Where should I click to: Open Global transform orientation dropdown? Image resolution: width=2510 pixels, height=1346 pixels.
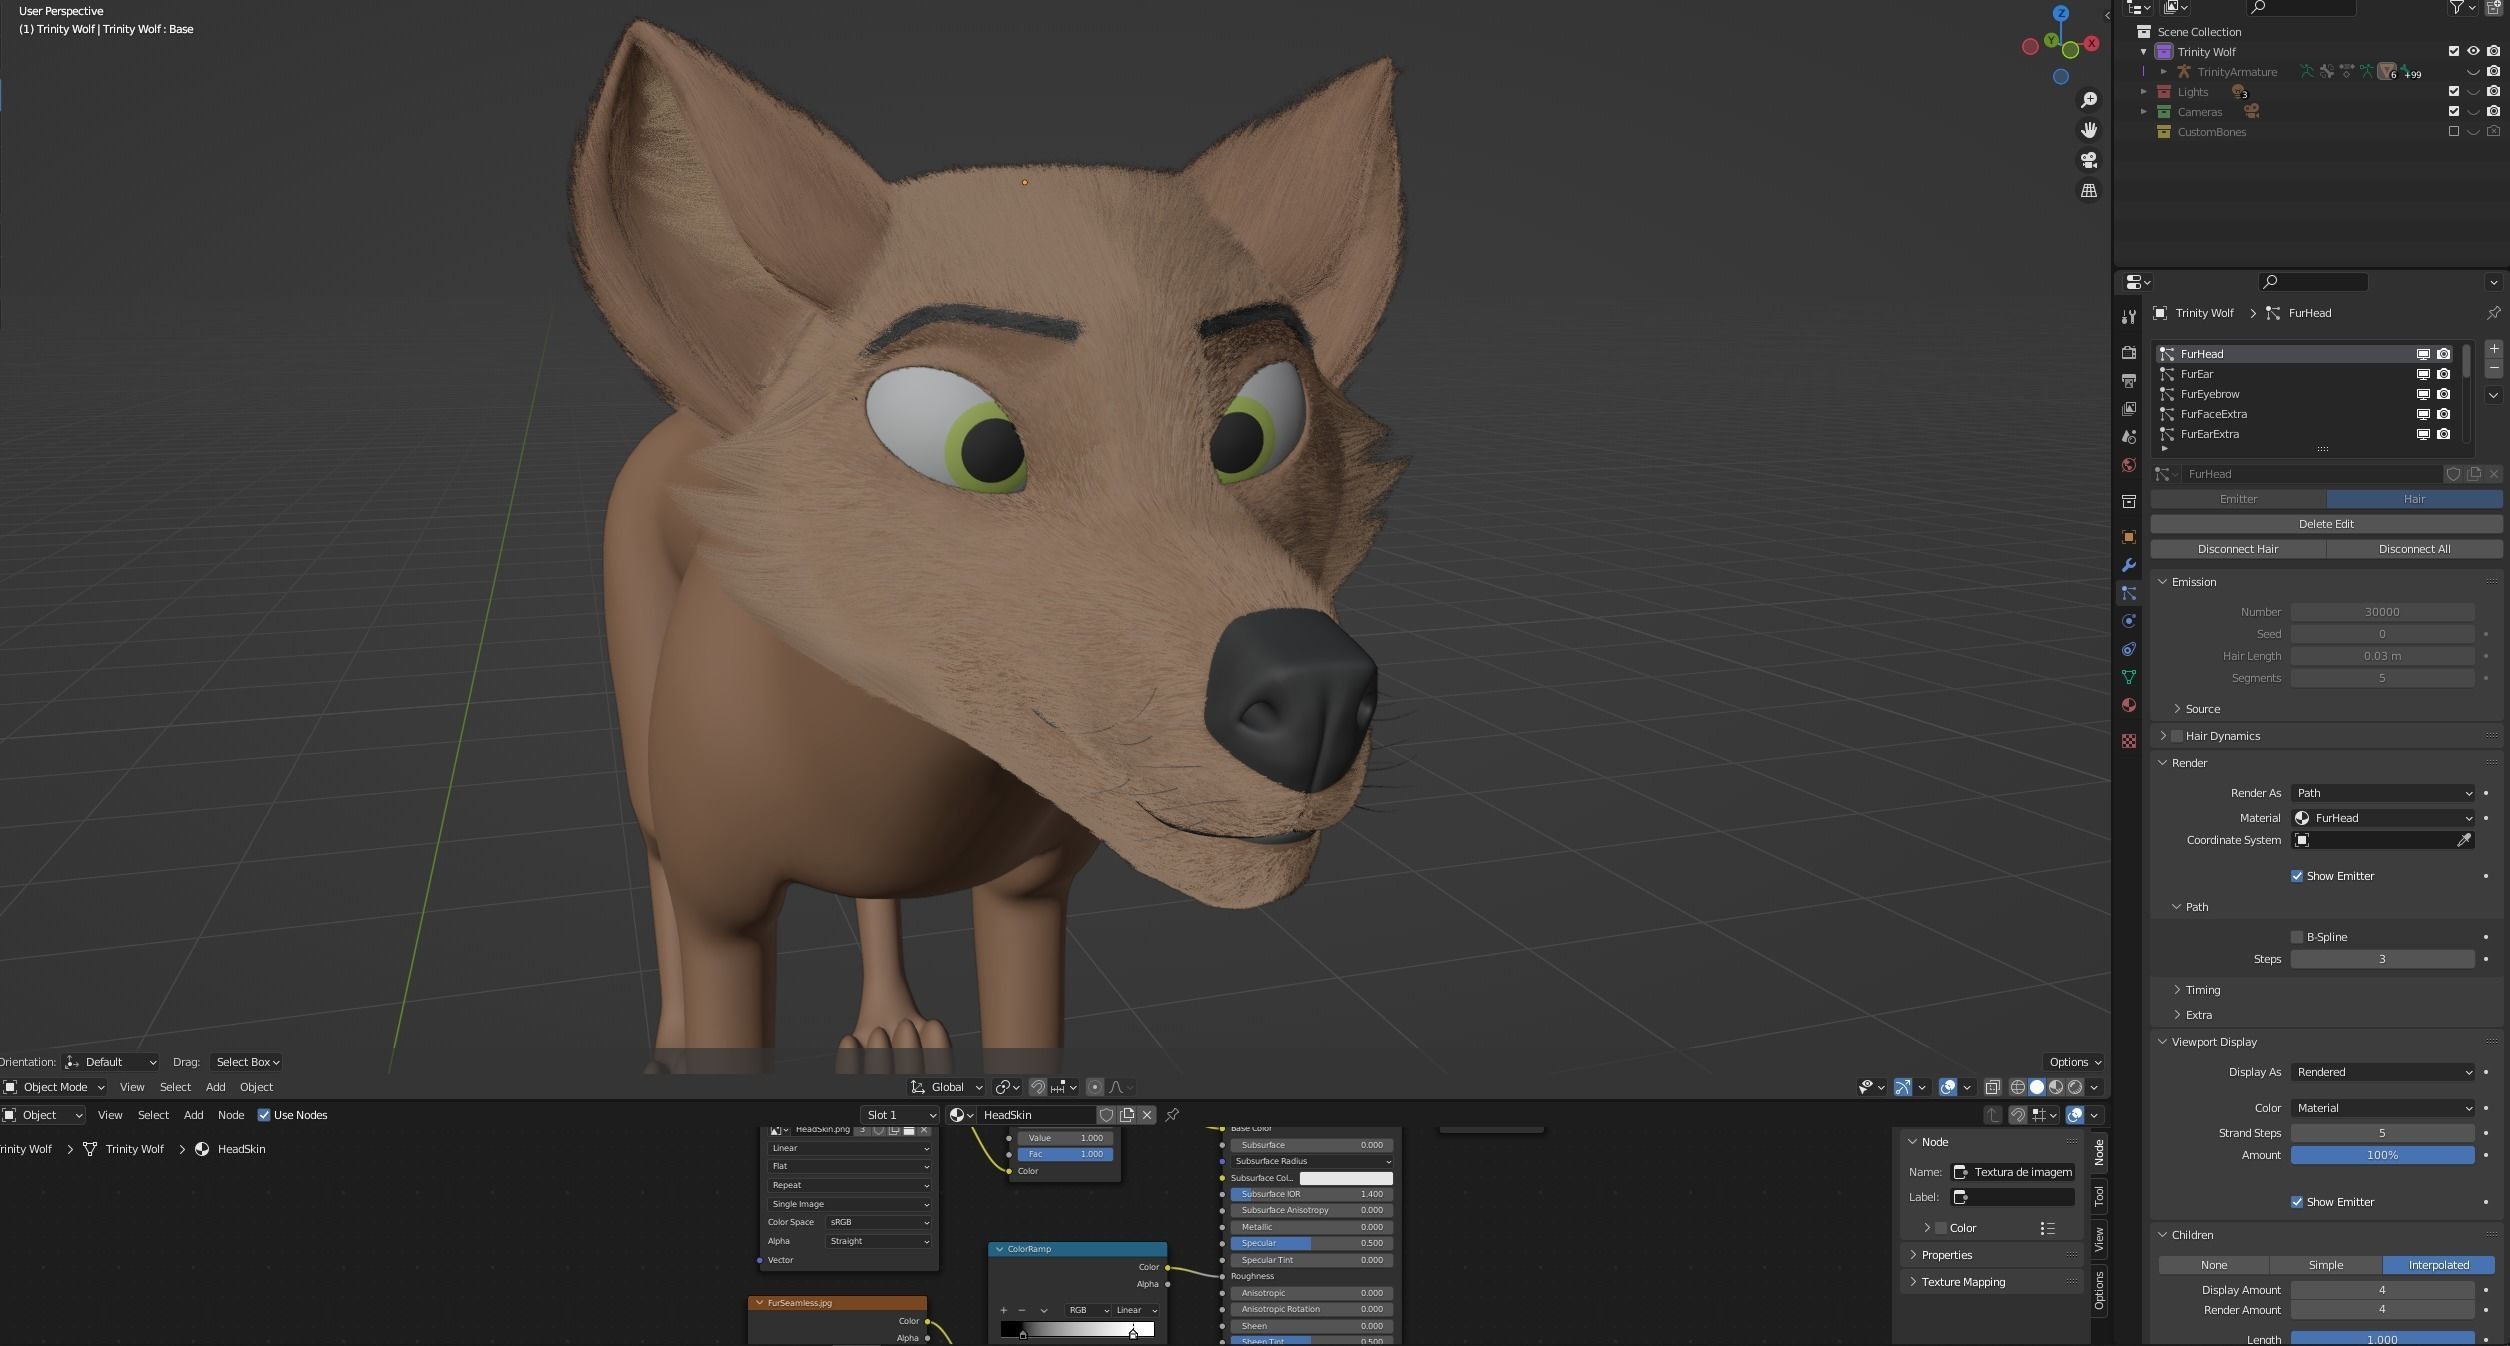(x=946, y=1087)
